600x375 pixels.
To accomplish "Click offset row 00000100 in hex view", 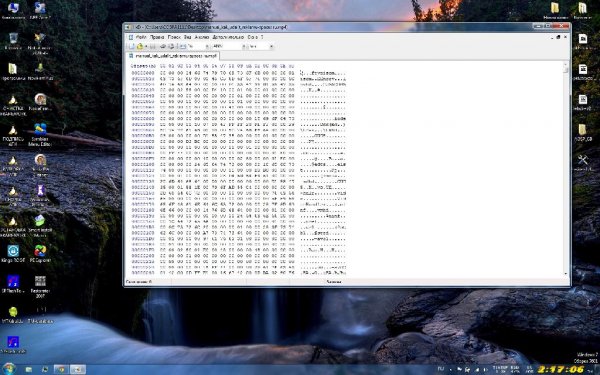I will click(143, 165).
